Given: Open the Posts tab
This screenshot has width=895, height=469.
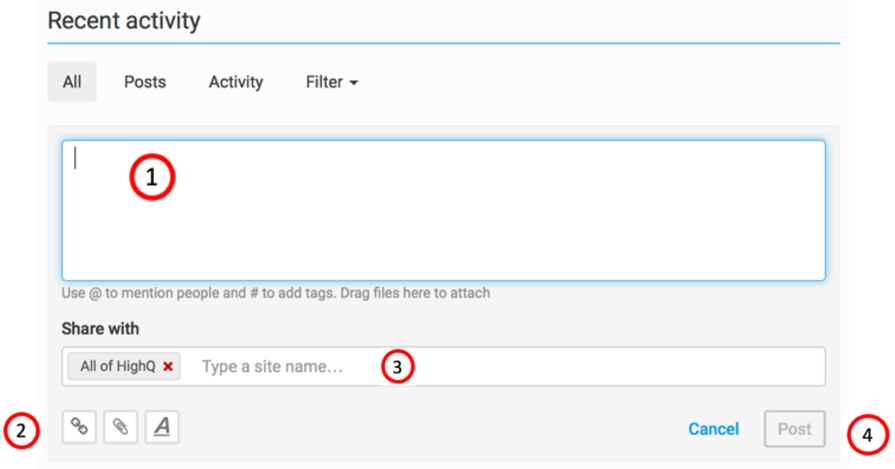Looking at the screenshot, I should click(x=145, y=82).
